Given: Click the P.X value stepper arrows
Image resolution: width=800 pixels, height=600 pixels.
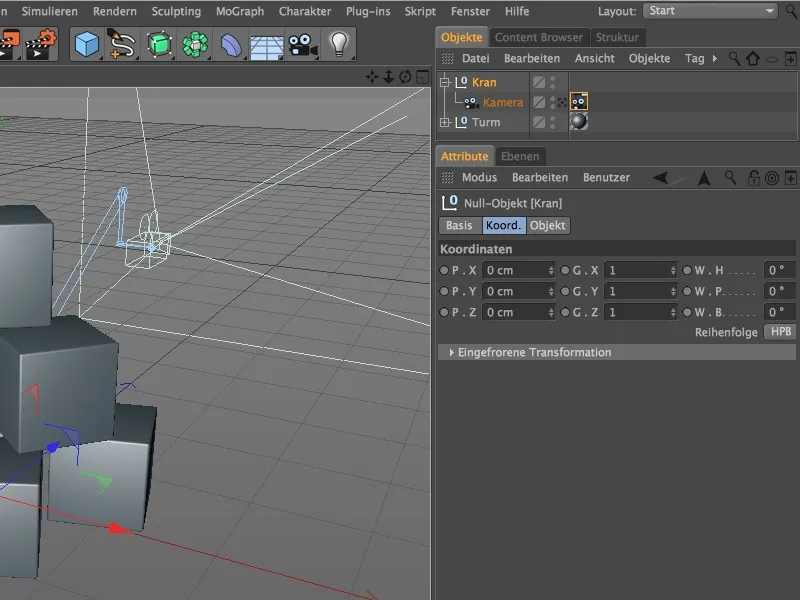Looking at the screenshot, I should coord(551,270).
